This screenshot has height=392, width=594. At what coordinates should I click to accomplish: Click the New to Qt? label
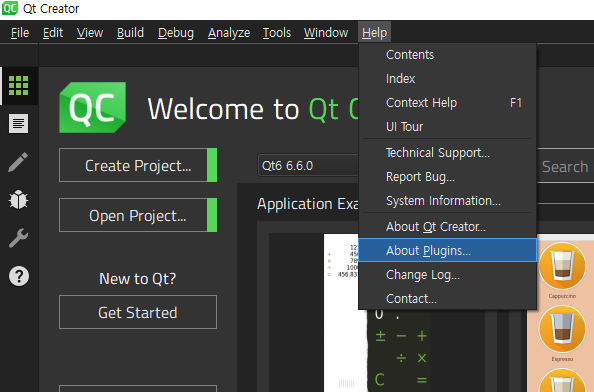click(138, 279)
